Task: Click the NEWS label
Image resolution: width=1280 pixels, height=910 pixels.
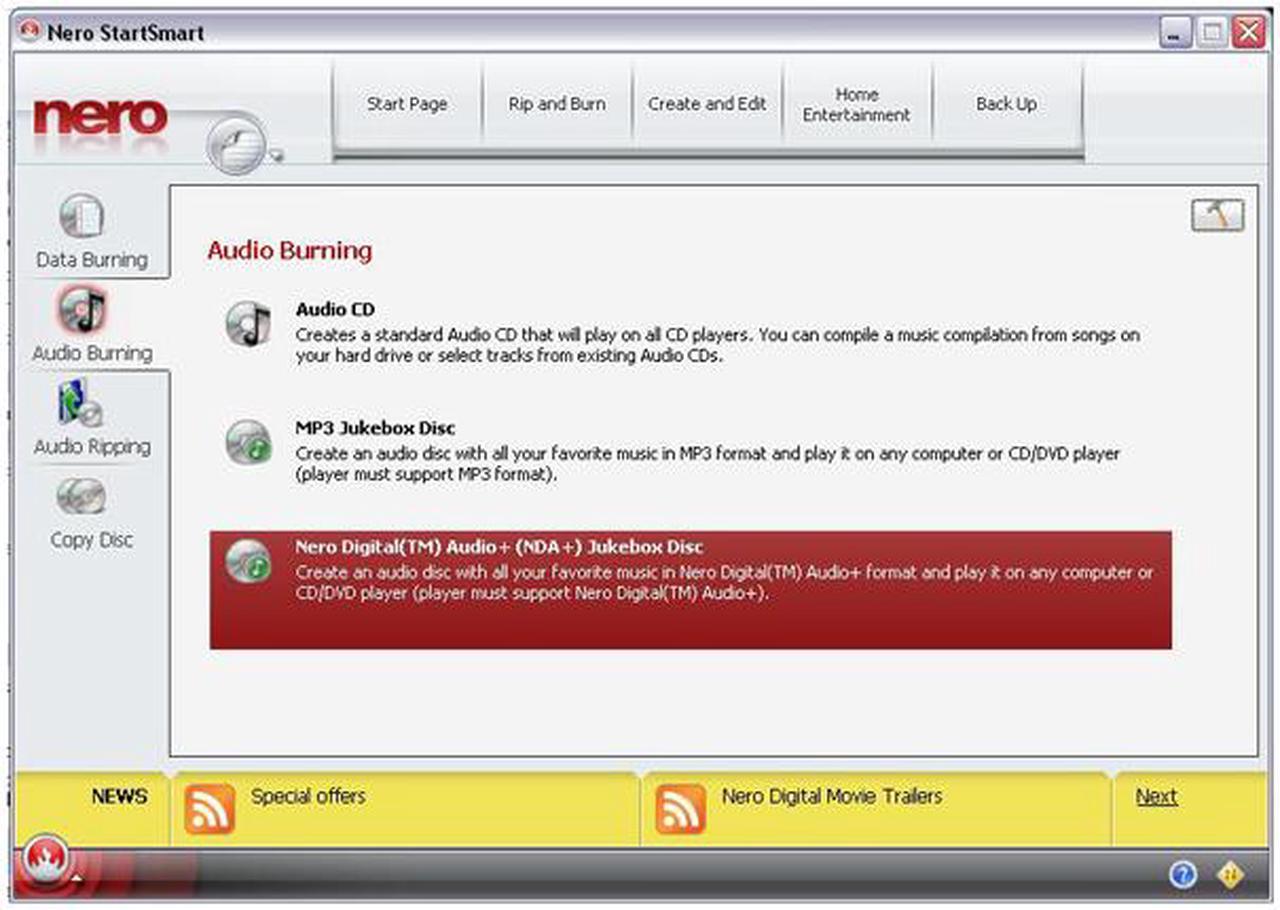Action: (119, 797)
